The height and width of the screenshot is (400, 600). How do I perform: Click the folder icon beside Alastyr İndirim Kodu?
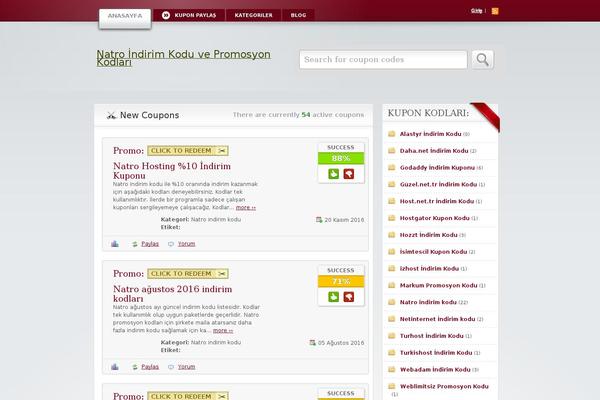pyautogui.click(x=391, y=134)
